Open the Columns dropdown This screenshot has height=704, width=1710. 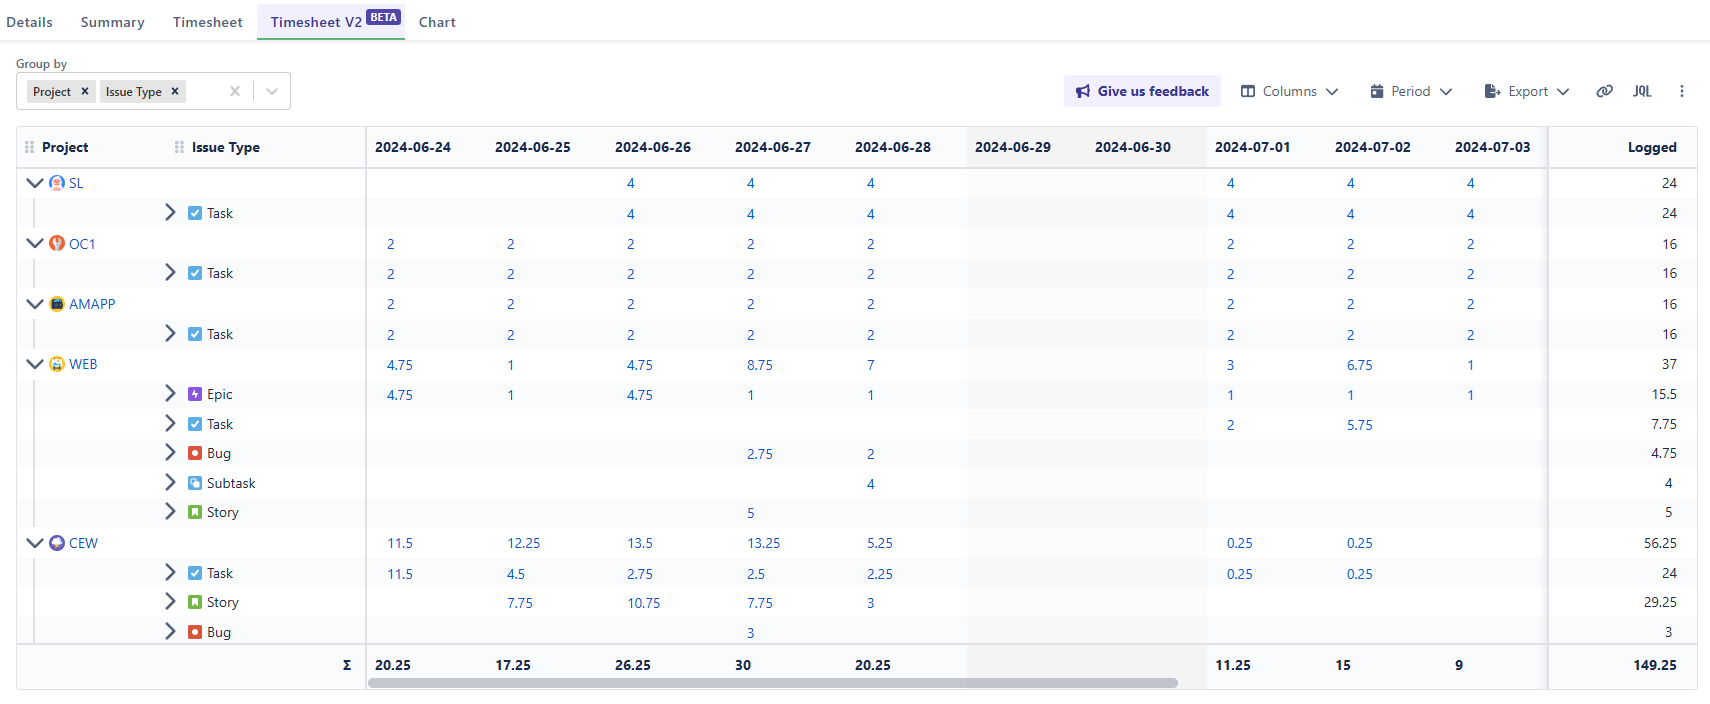click(1290, 91)
